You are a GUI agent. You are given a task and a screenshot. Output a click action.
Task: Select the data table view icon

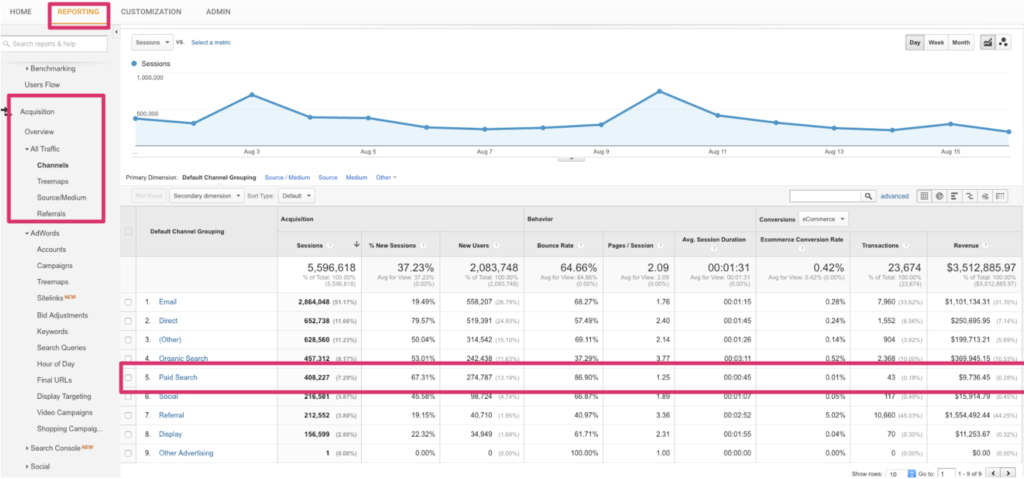pos(924,196)
